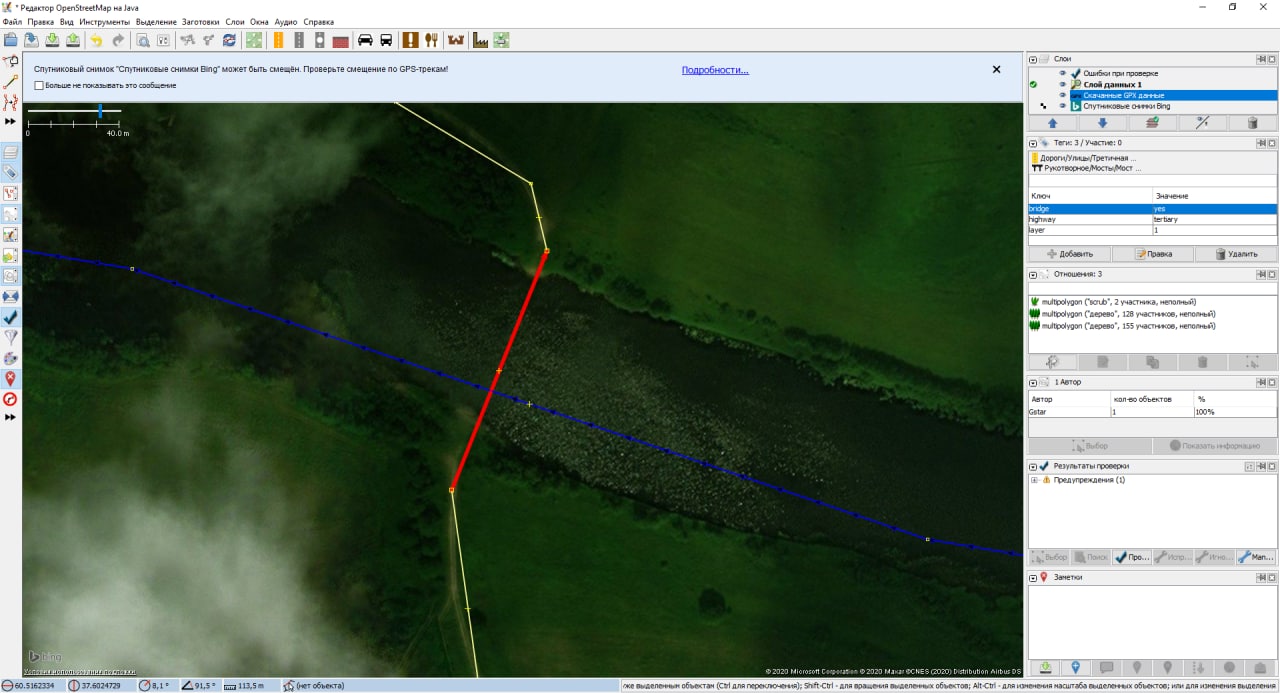
Task: Expand more tools arrows in upper left toolbar
Action: point(11,121)
